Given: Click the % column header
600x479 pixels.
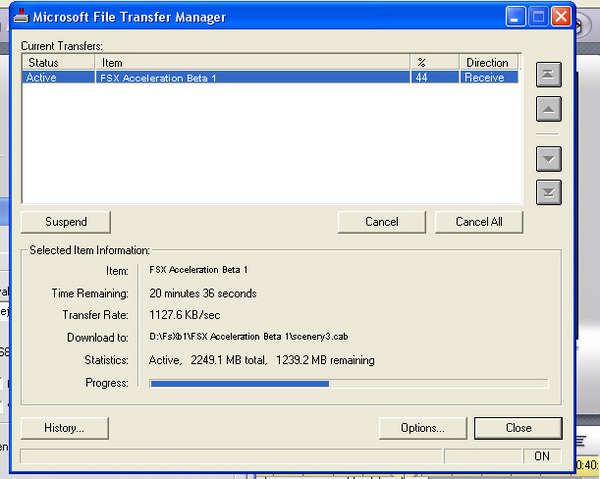Looking at the screenshot, I should 435,62.
